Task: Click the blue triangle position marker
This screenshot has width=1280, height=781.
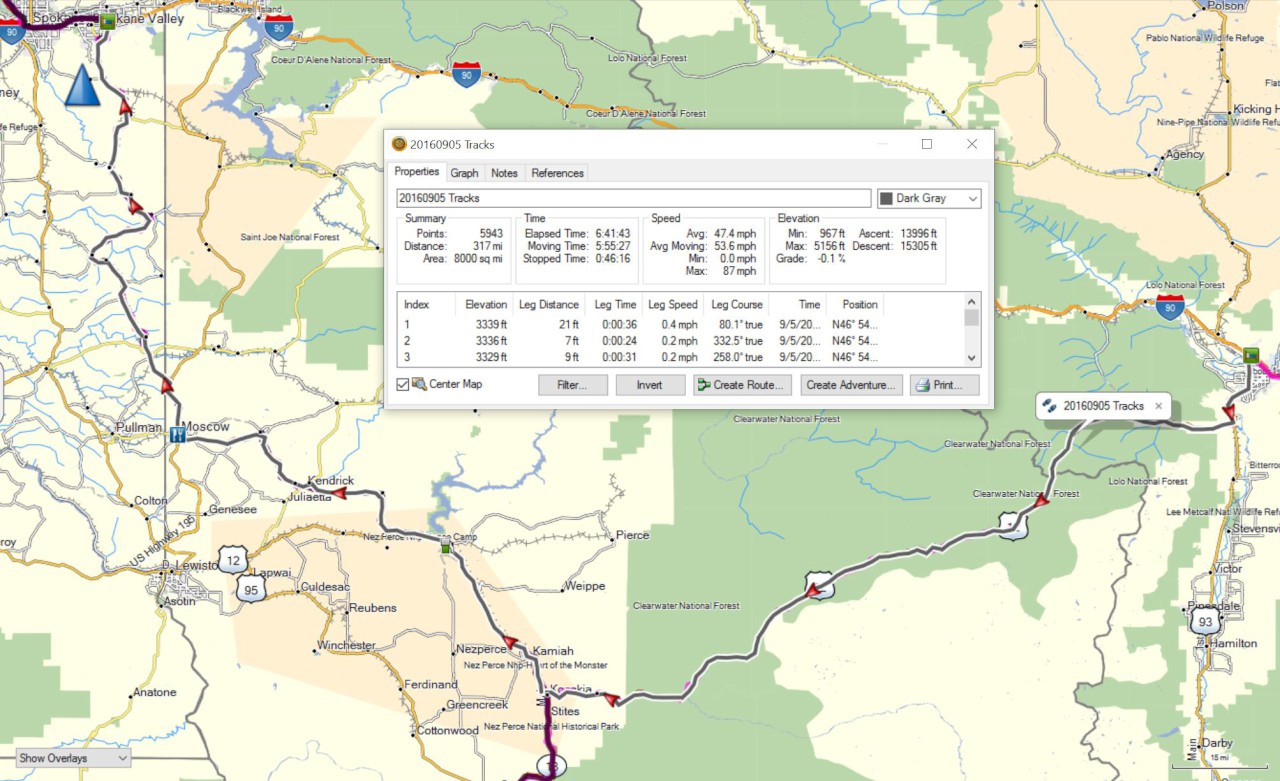Action: [x=82, y=86]
